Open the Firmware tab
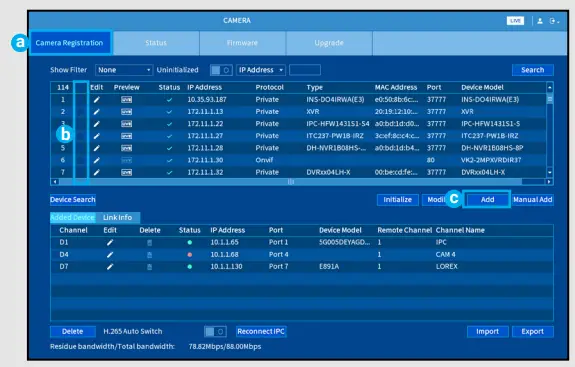This screenshot has width=575, height=367. point(242,43)
